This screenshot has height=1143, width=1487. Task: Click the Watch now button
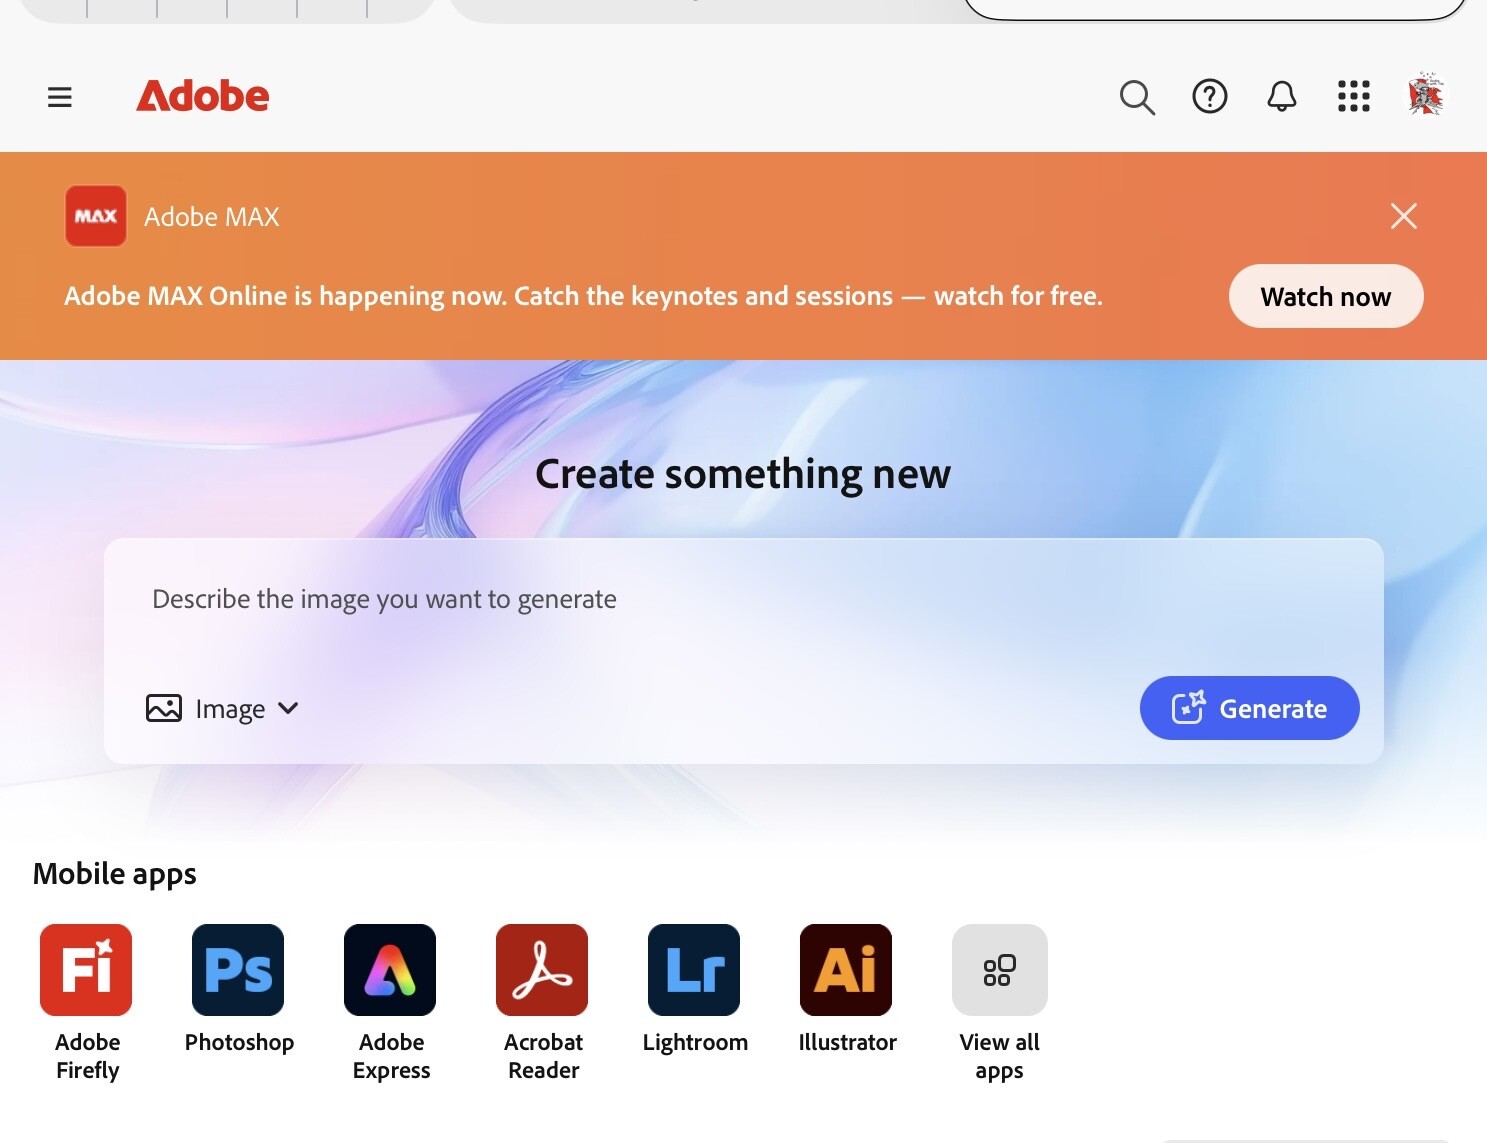pyautogui.click(x=1325, y=296)
